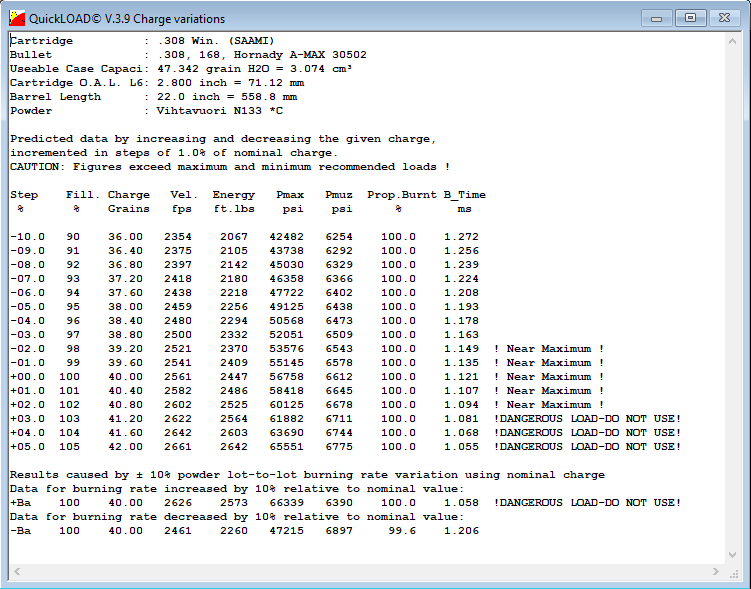Click the 'Pmax' column header
This screenshot has height=589, width=751.
tap(290, 195)
